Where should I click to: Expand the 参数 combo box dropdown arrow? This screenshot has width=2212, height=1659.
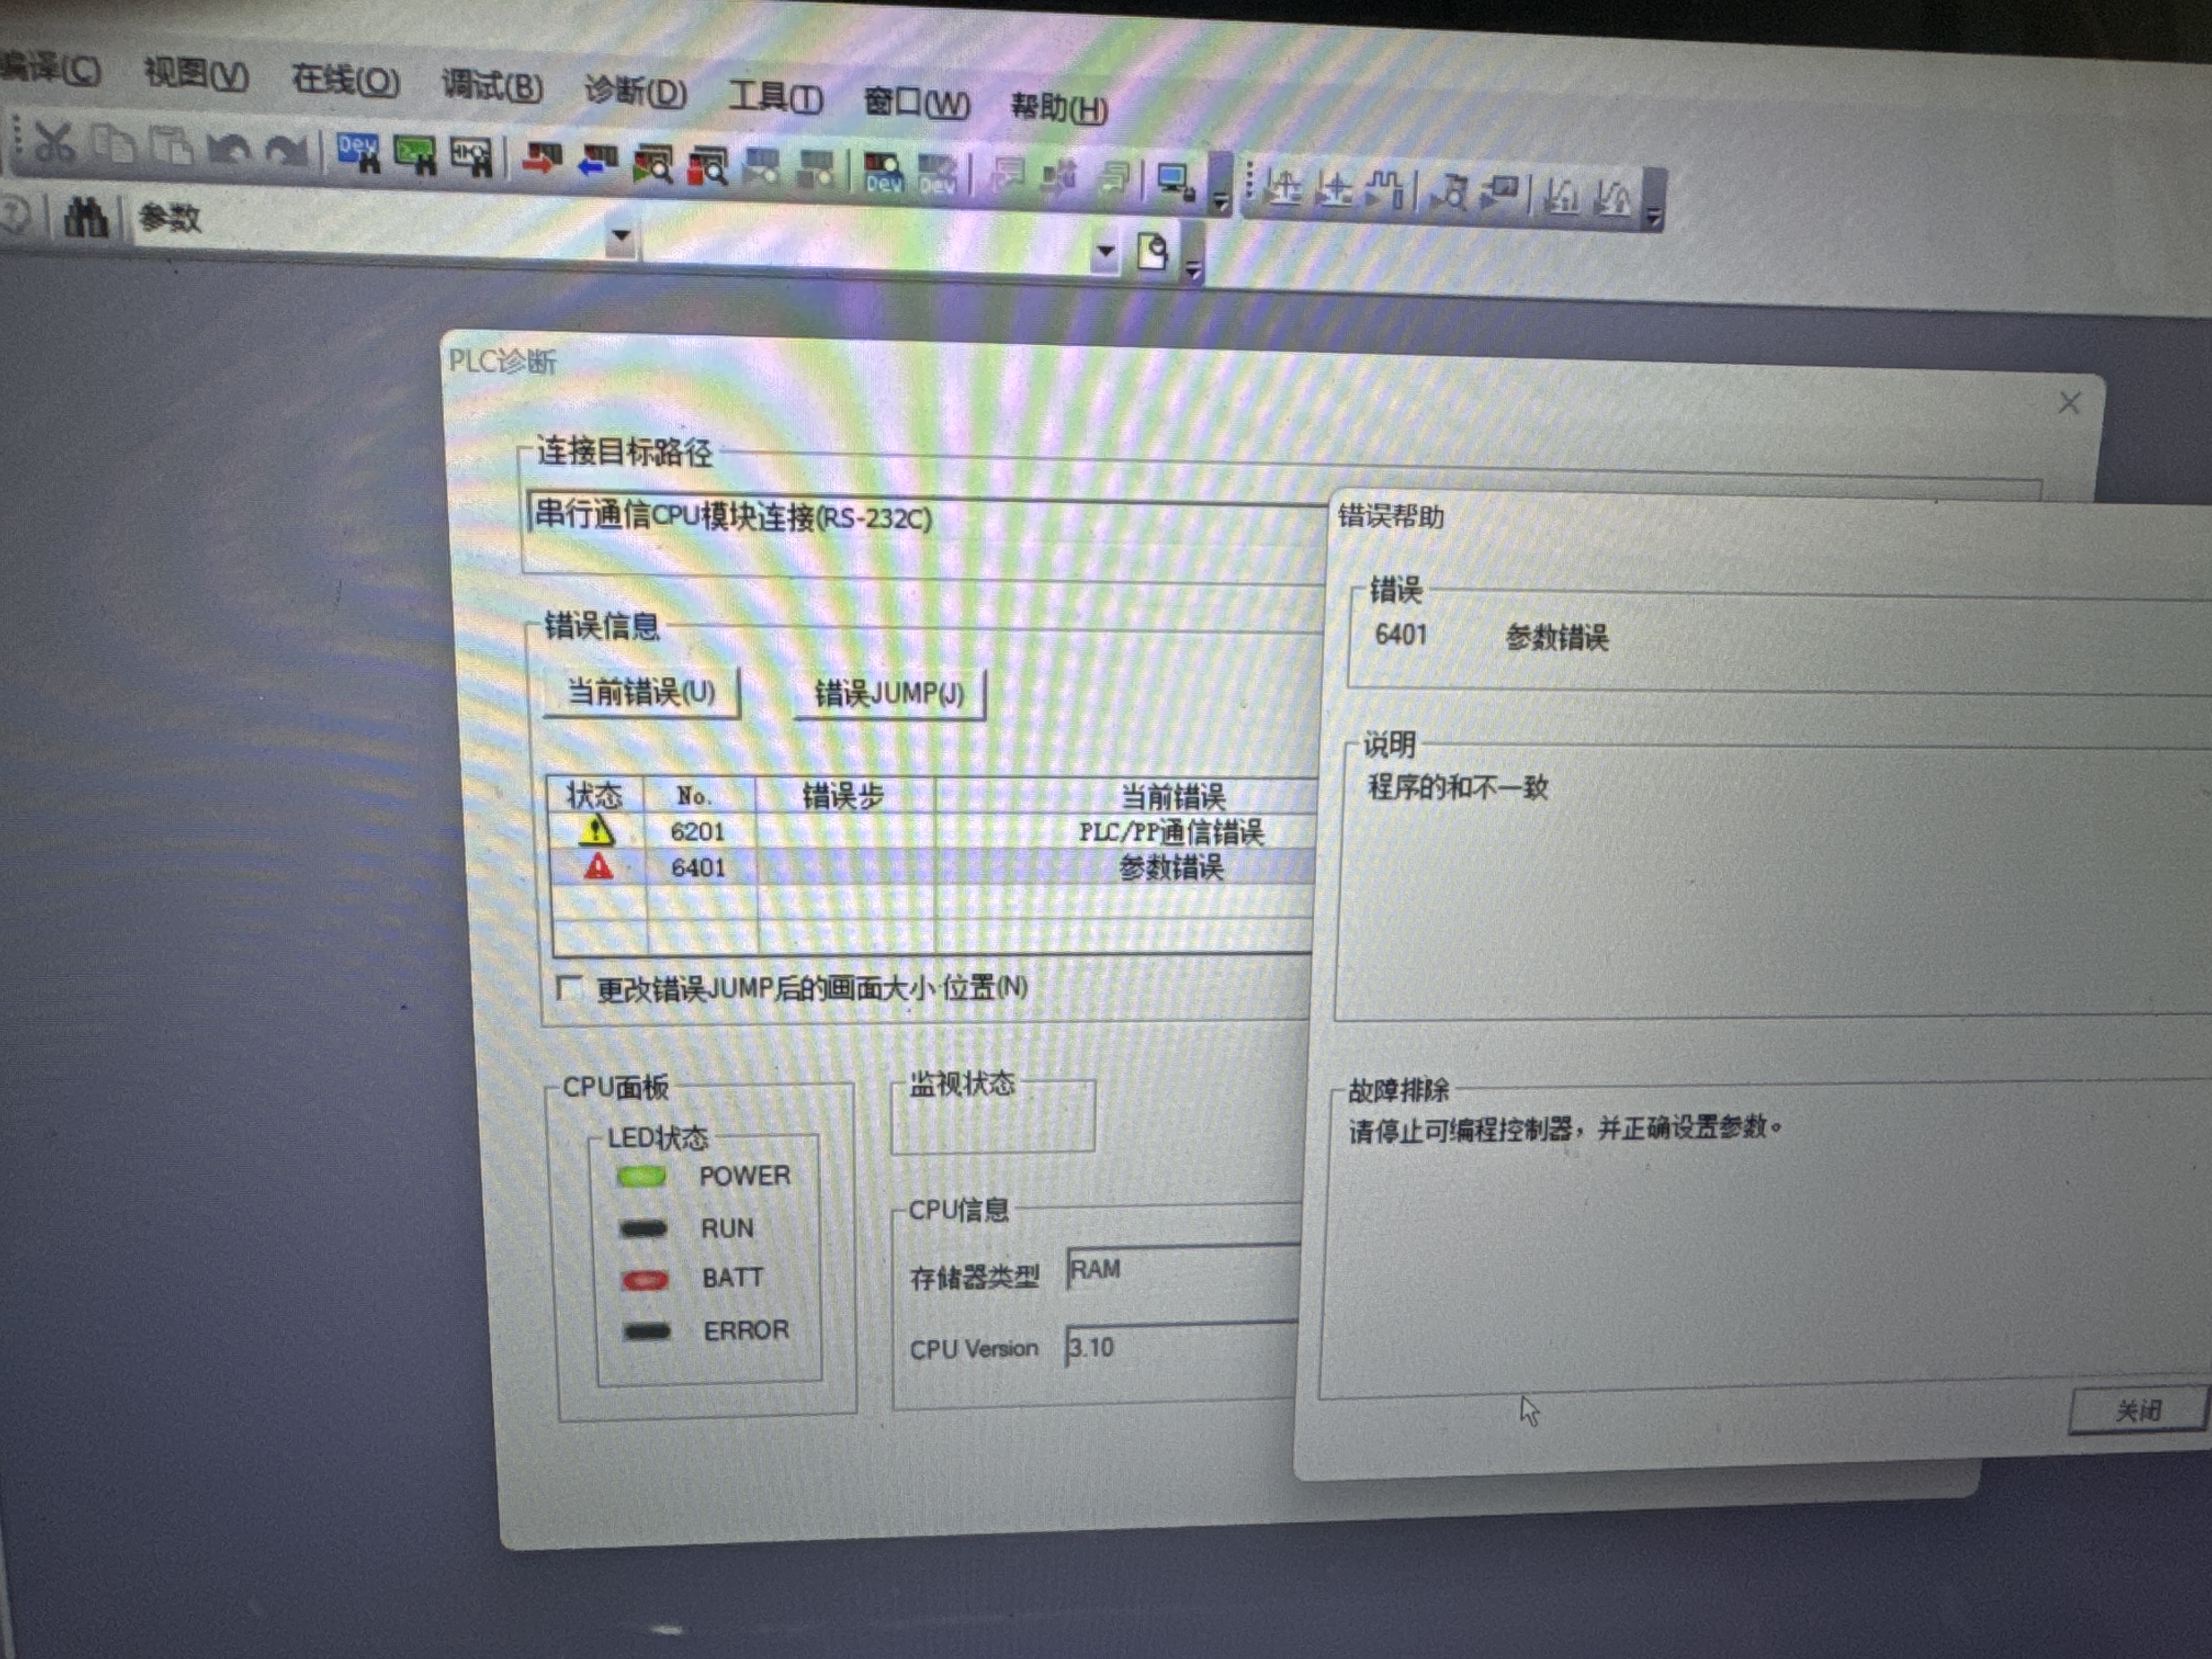click(x=620, y=236)
